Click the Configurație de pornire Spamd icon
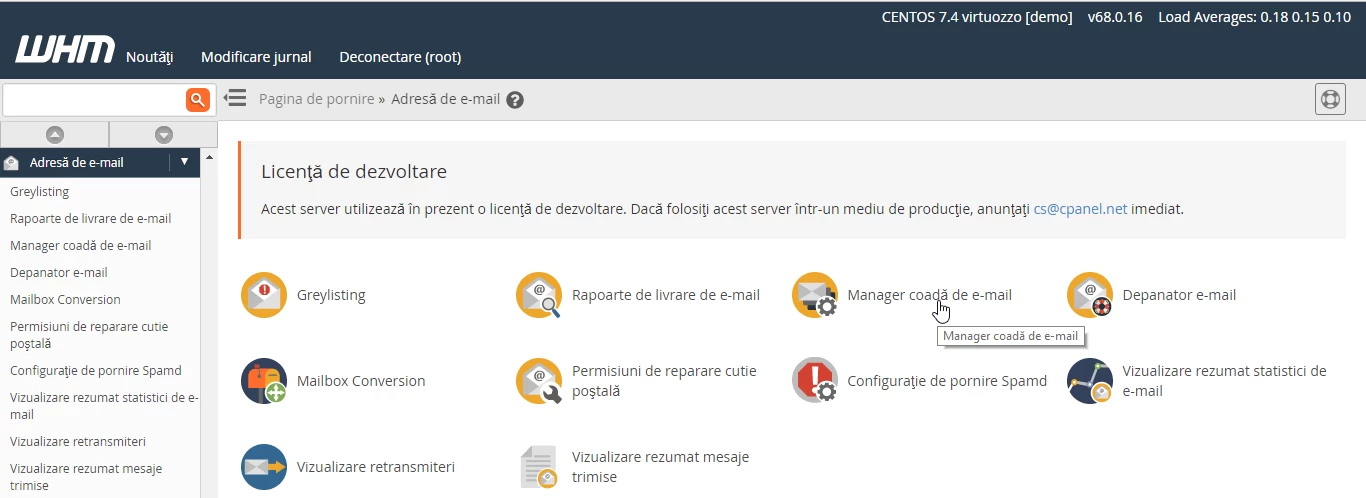 (x=814, y=381)
